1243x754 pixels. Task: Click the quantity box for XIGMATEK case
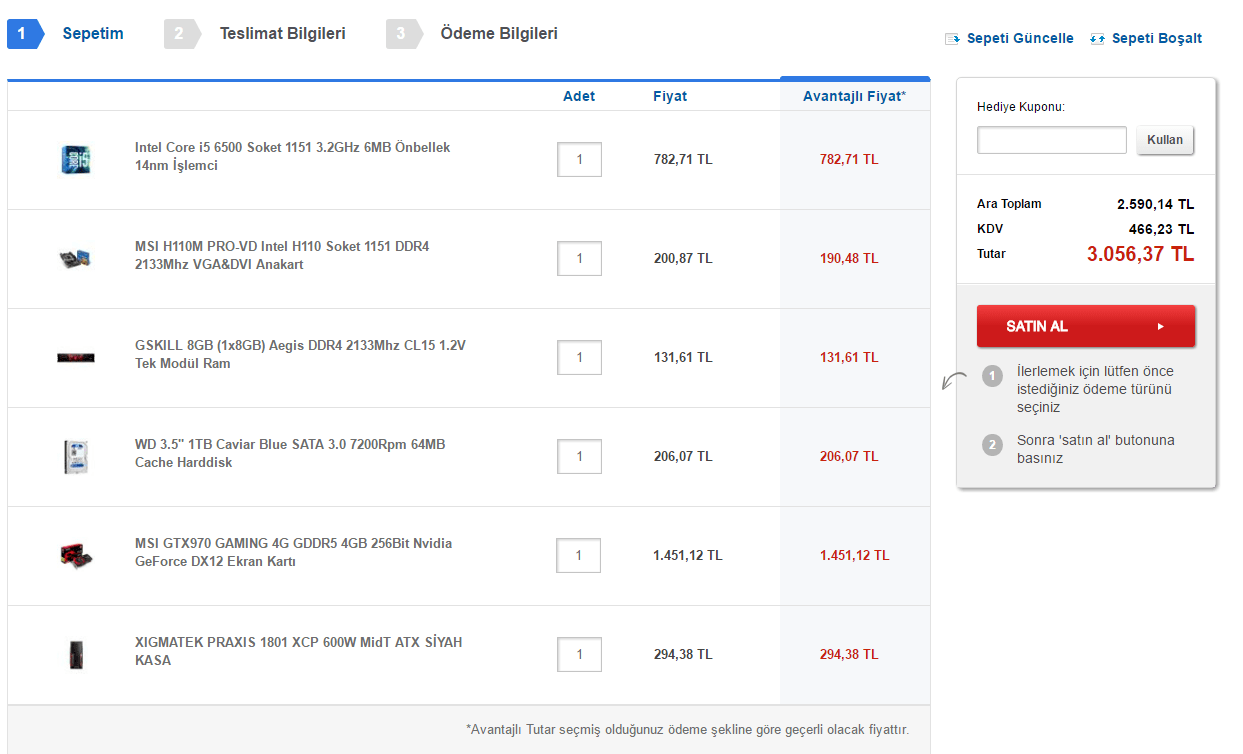579,654
